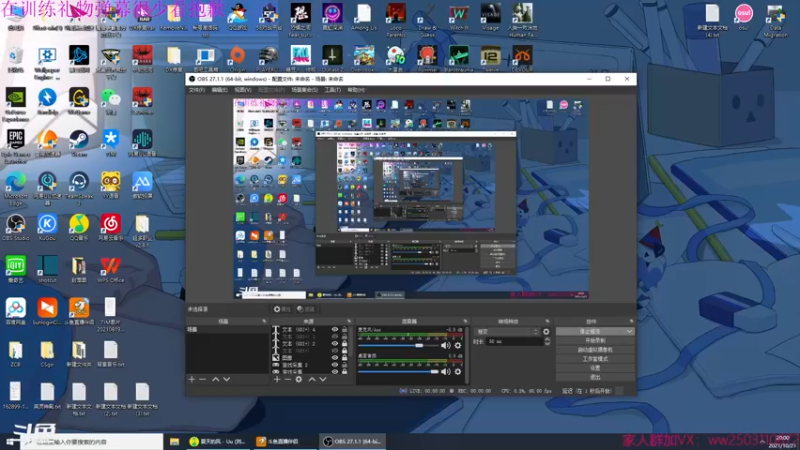800x450 pixels.
Task: Open the Scene Collection menu in OBS
Action: 305,90
